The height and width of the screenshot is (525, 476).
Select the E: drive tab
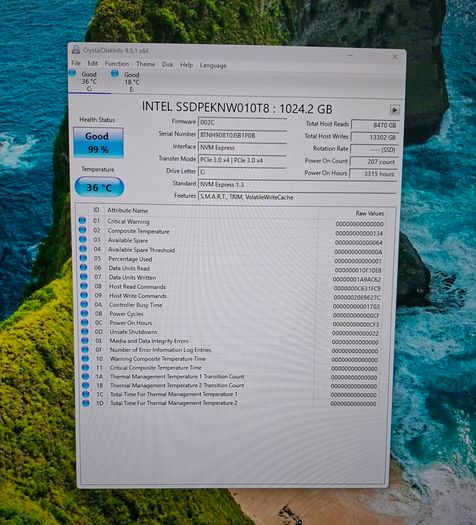coord(132,82)
